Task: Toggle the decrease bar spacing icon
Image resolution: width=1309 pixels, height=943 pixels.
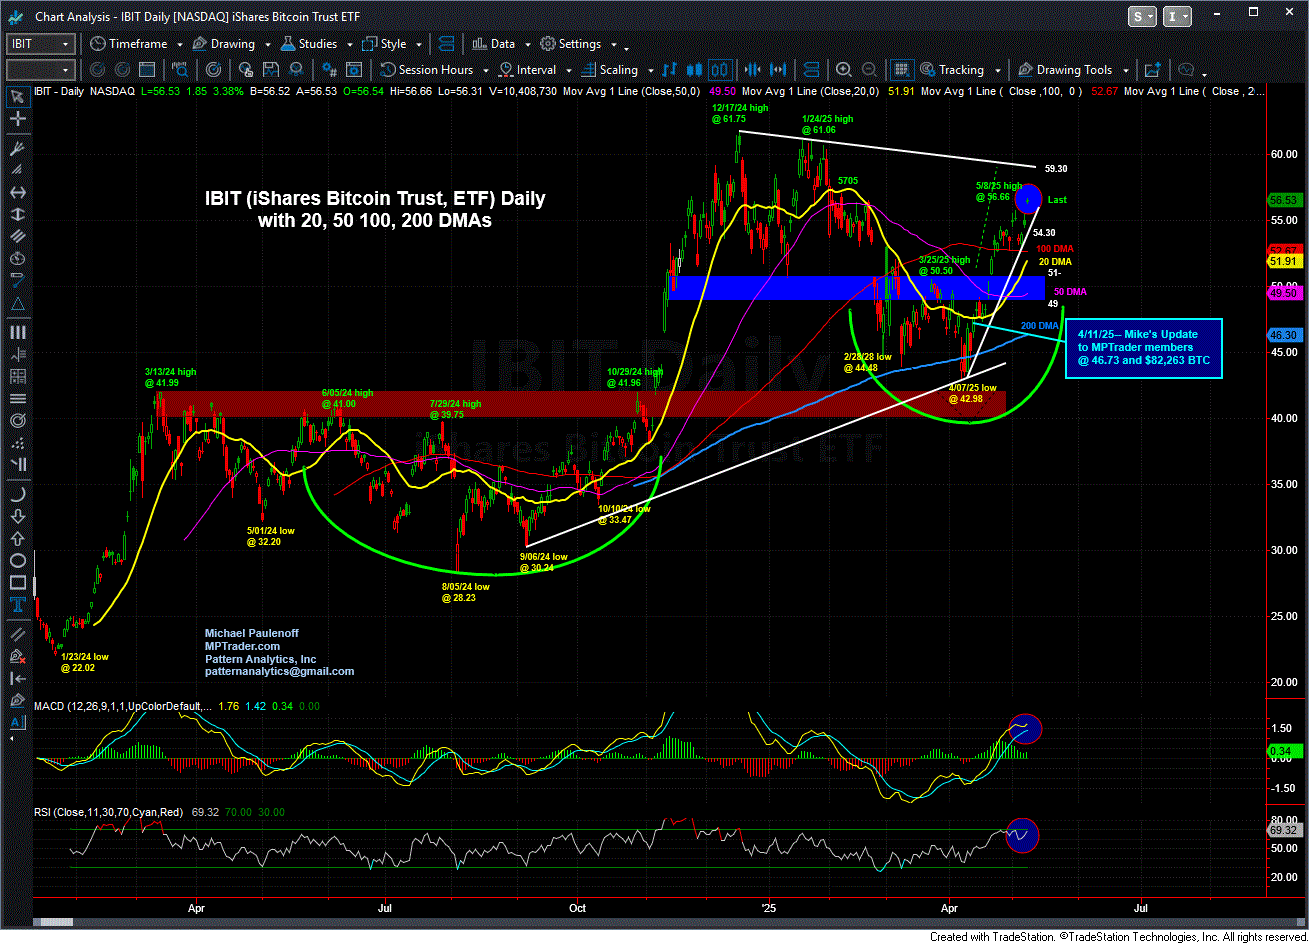Action: click(x=752, y=70)
